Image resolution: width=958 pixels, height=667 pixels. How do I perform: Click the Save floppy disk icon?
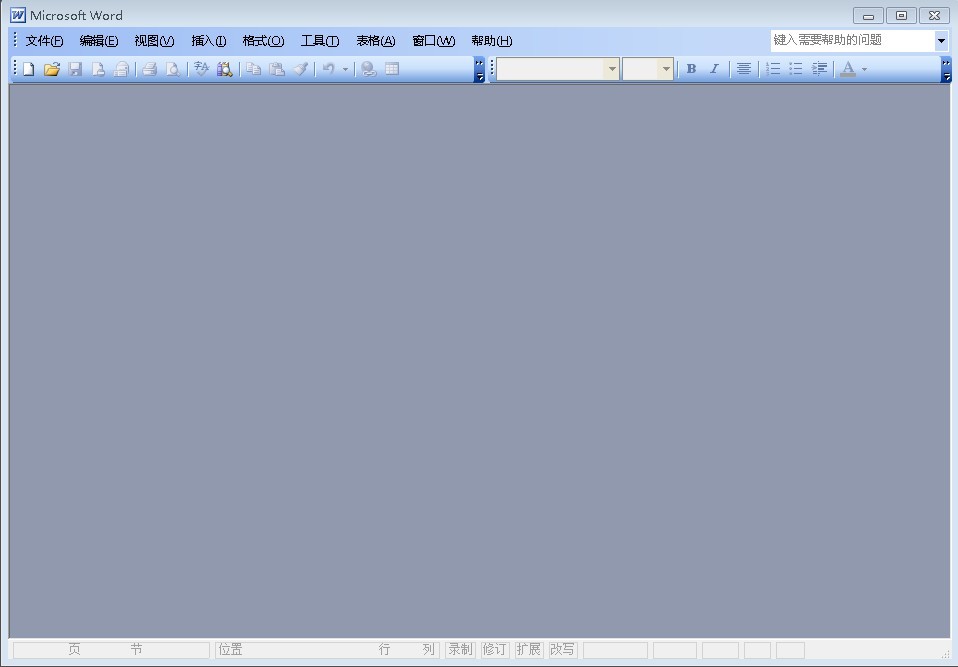pos(75,69)
